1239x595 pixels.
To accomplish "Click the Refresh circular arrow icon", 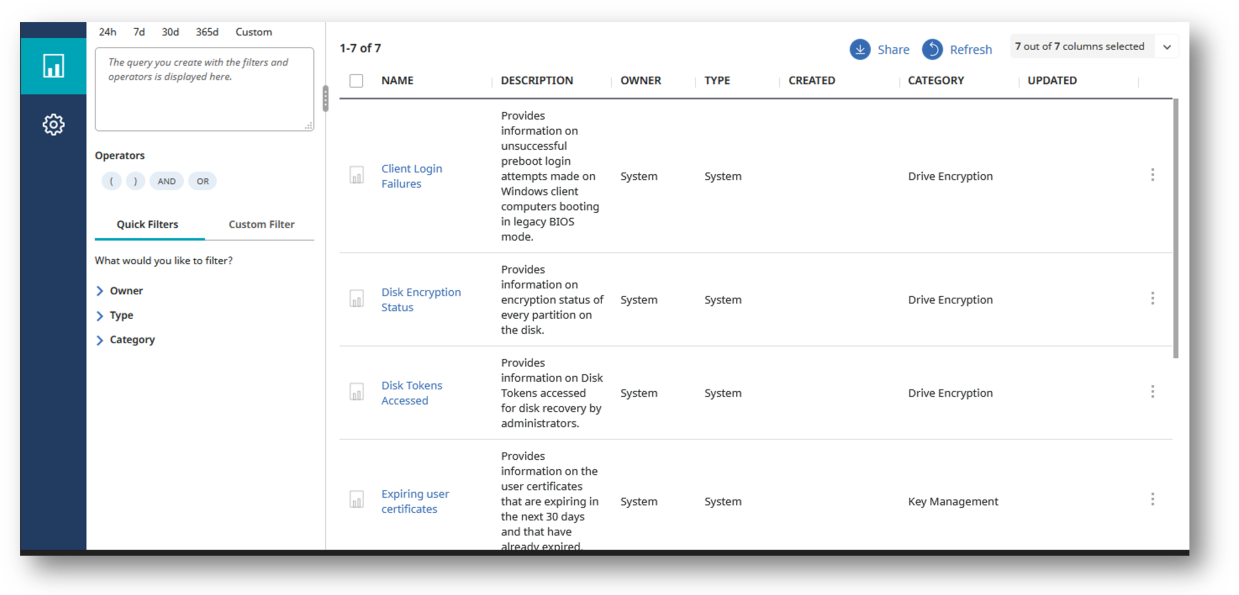I will pos(932,49).
